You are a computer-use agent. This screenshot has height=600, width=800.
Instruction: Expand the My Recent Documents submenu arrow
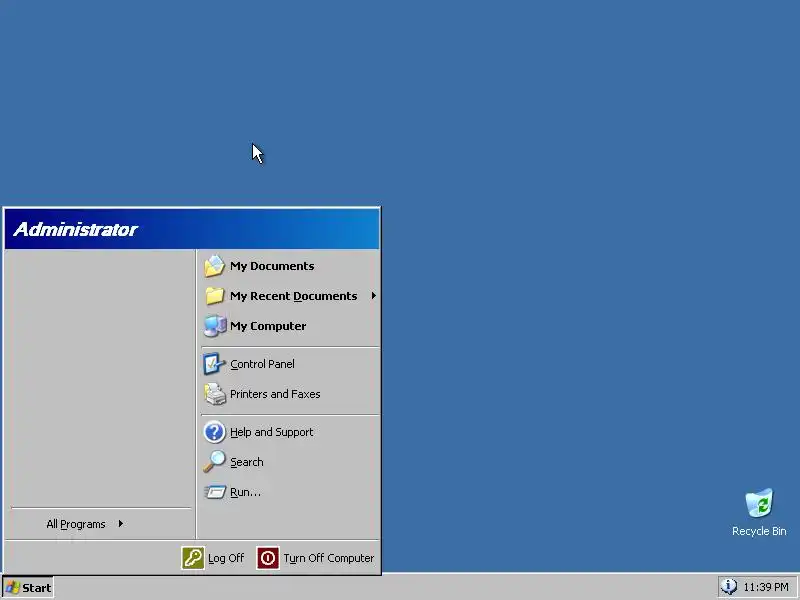(373, 296)
